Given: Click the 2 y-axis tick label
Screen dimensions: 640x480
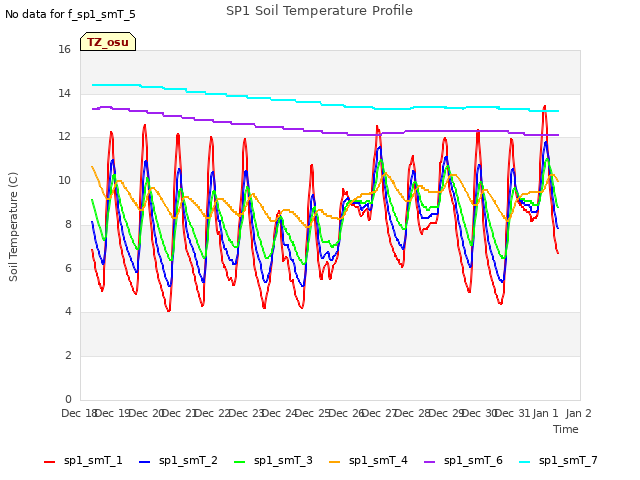Looking at the screenshot, I should click(68, 356).
